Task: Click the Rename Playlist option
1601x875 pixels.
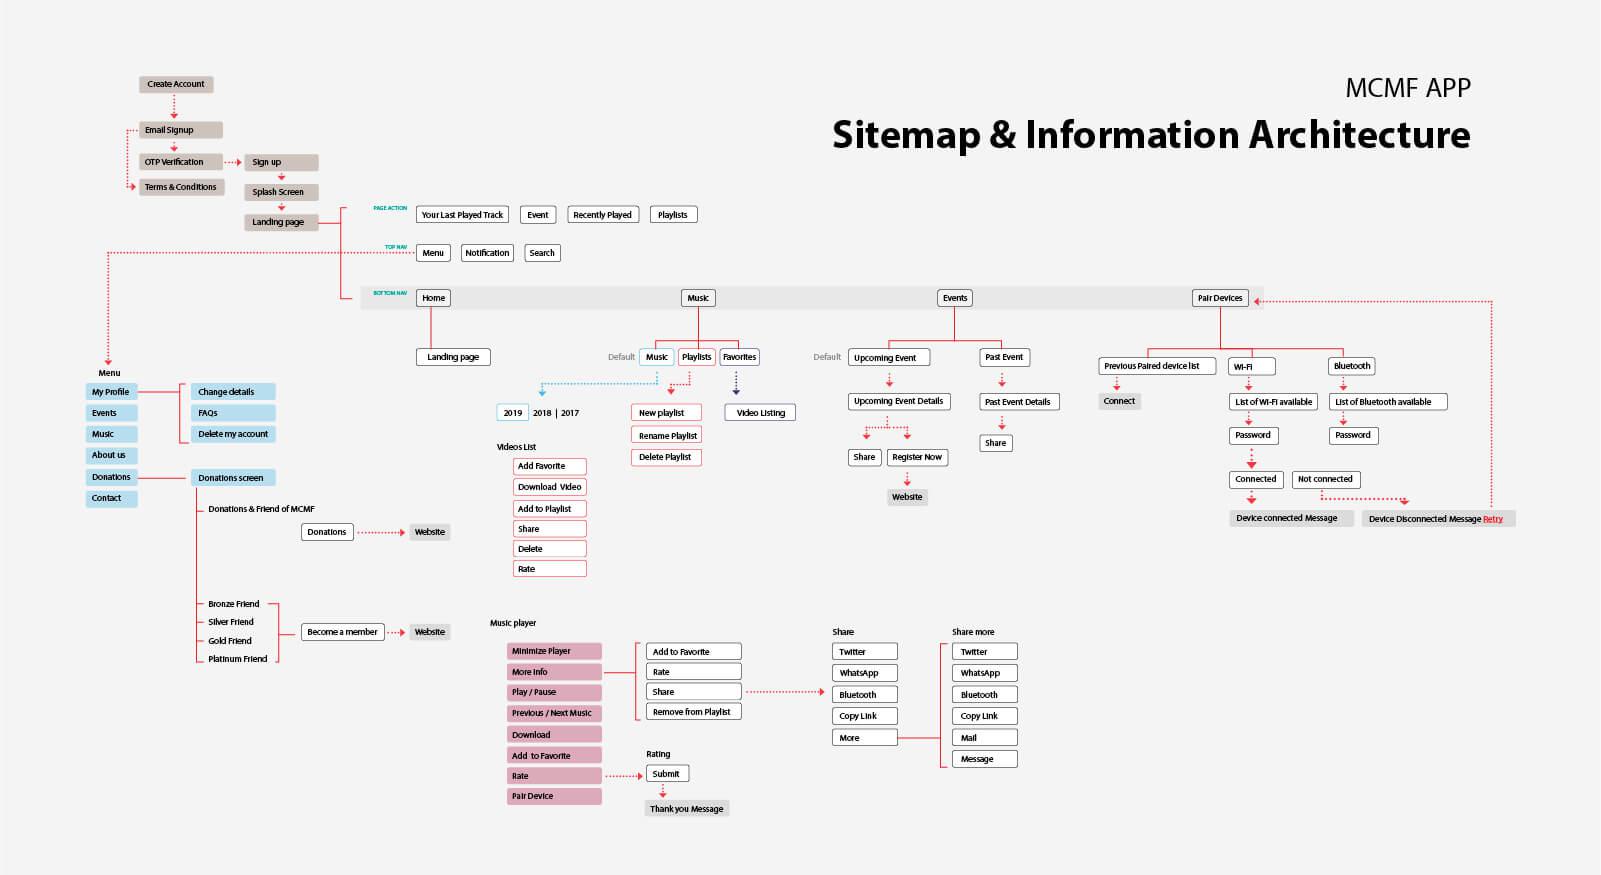Action: point(667,436)
